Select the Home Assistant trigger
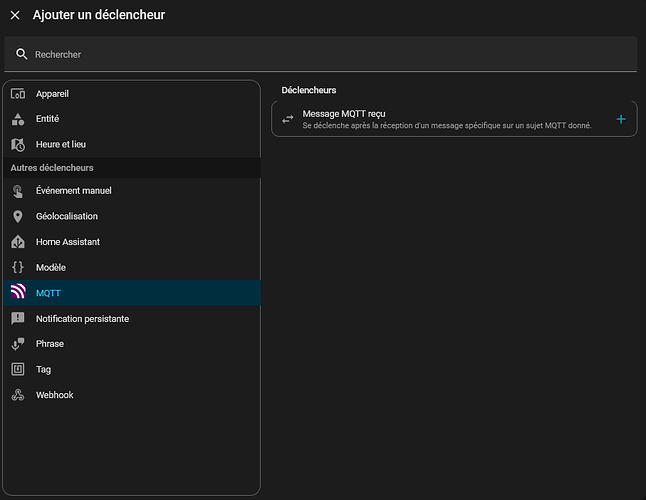Image resolution: width=646 pixels, height=500 pixels. click(x=67, y=242)
